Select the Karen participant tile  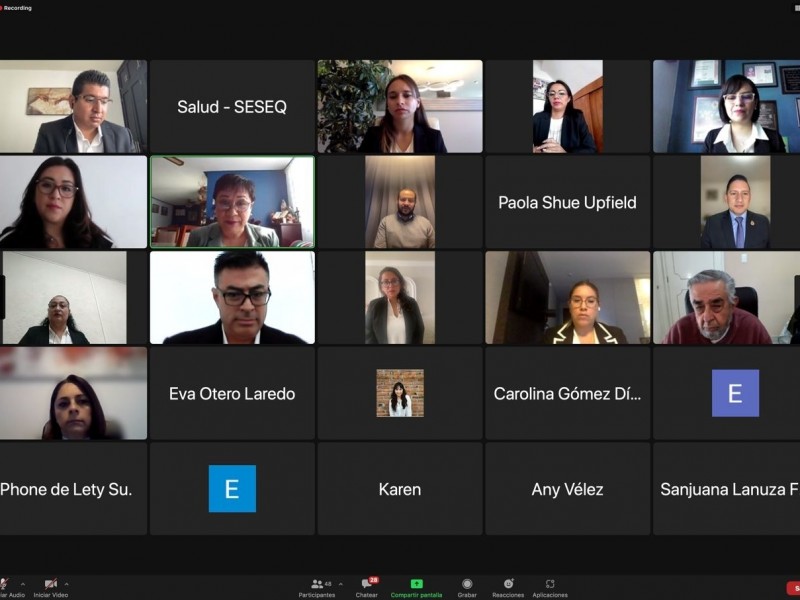(400, 489)
